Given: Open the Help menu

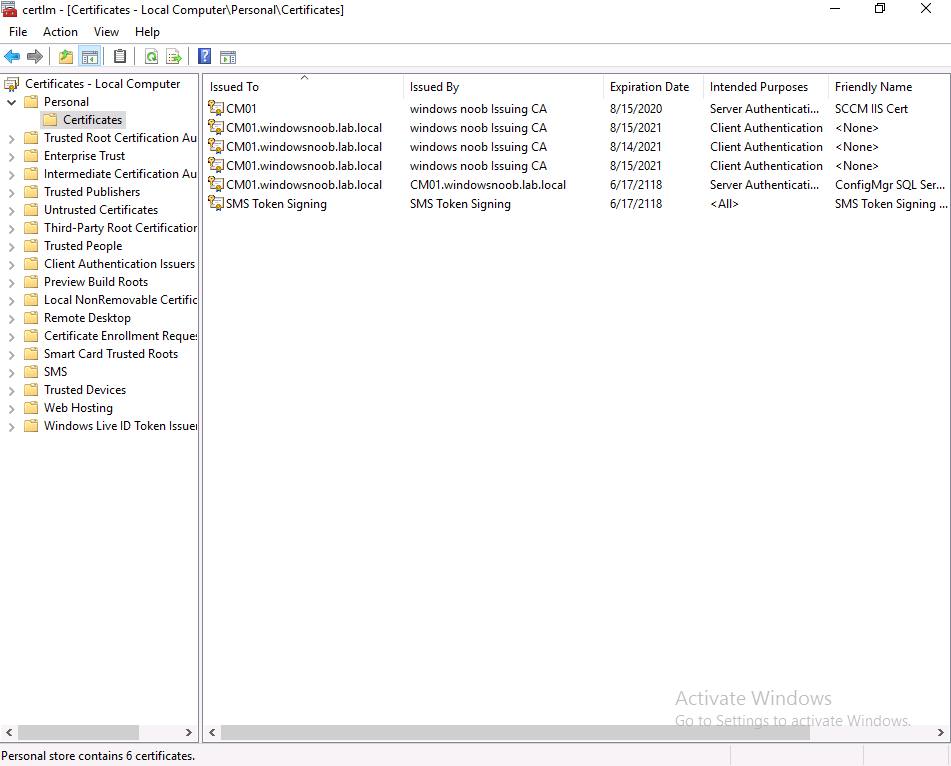Looking at the screenshot, I should 147,32.
